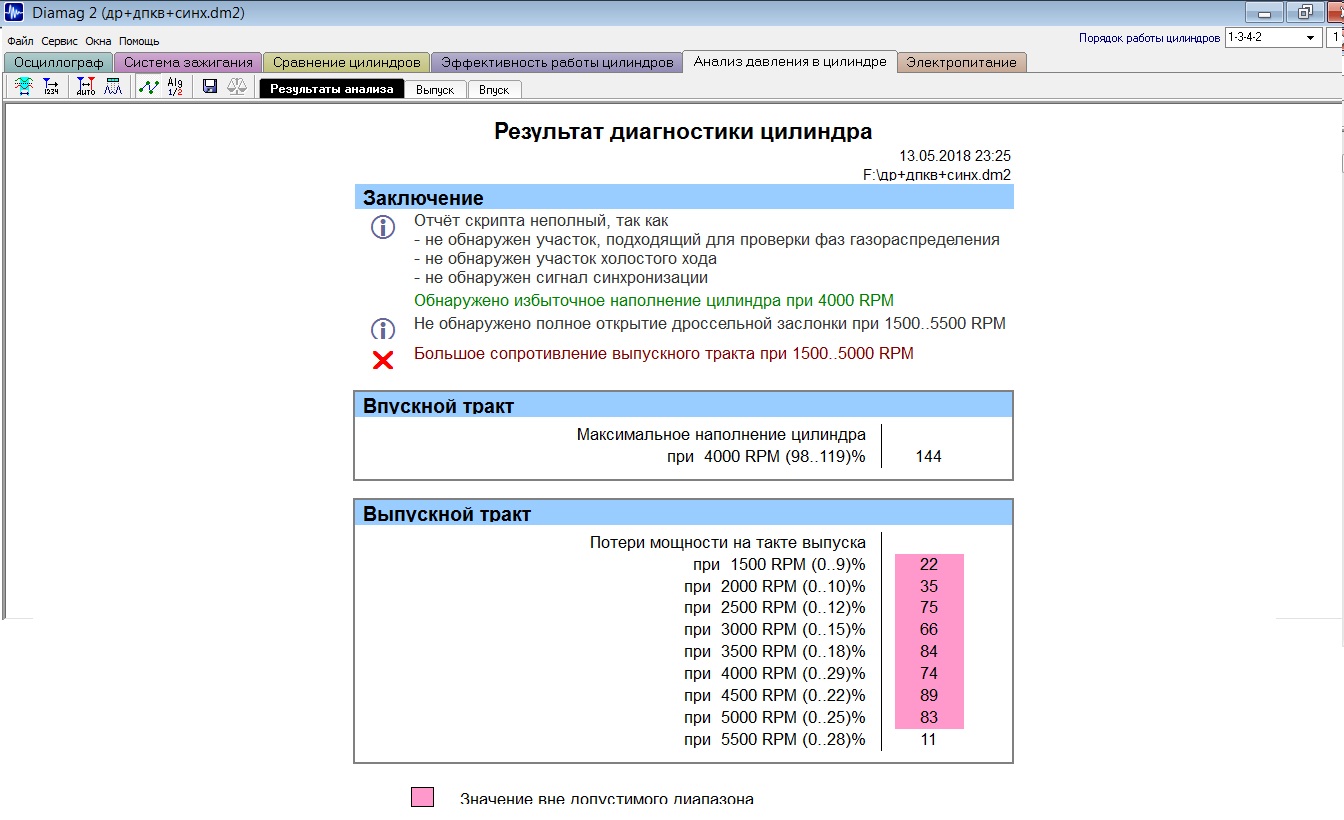The width and height of the screenshot is (1344, 820).
Task: Click the max cylinder filling value 144
Action: (929, 457)
